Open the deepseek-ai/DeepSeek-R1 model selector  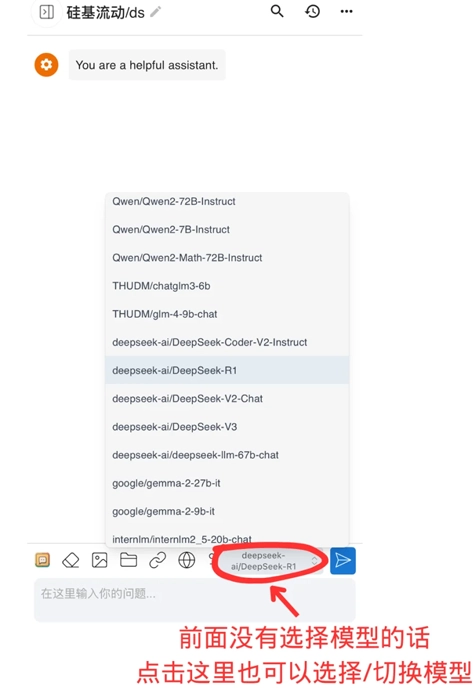coord(269,561)
